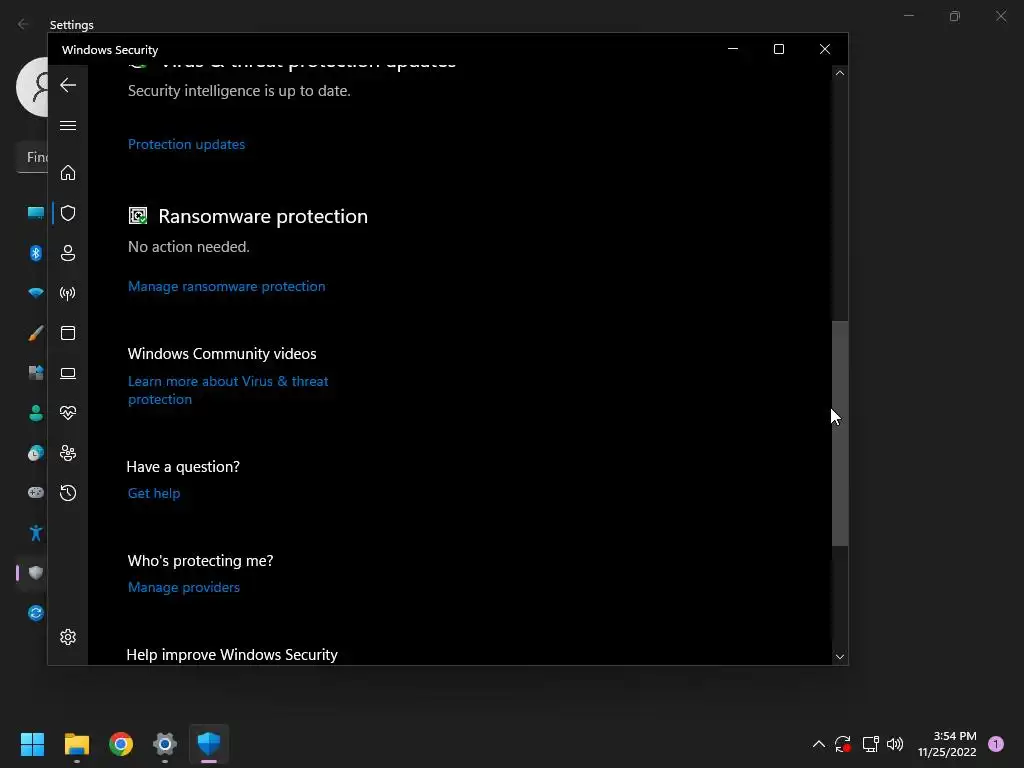The width and height of the screenshot is (1024, 768).
Task: Switch to Settings in taskbar
Action: point(165,744)
